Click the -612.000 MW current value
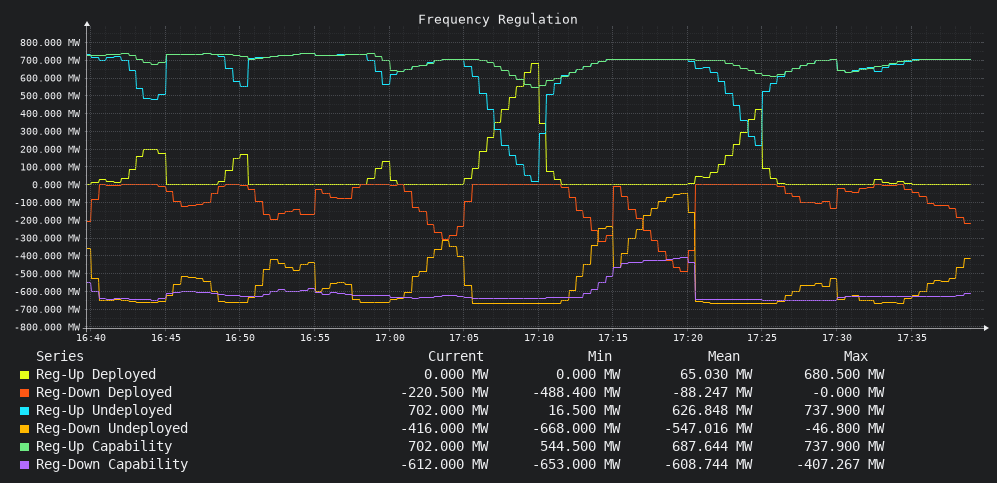This screenshot has height=483, width=997. [444, 465]
